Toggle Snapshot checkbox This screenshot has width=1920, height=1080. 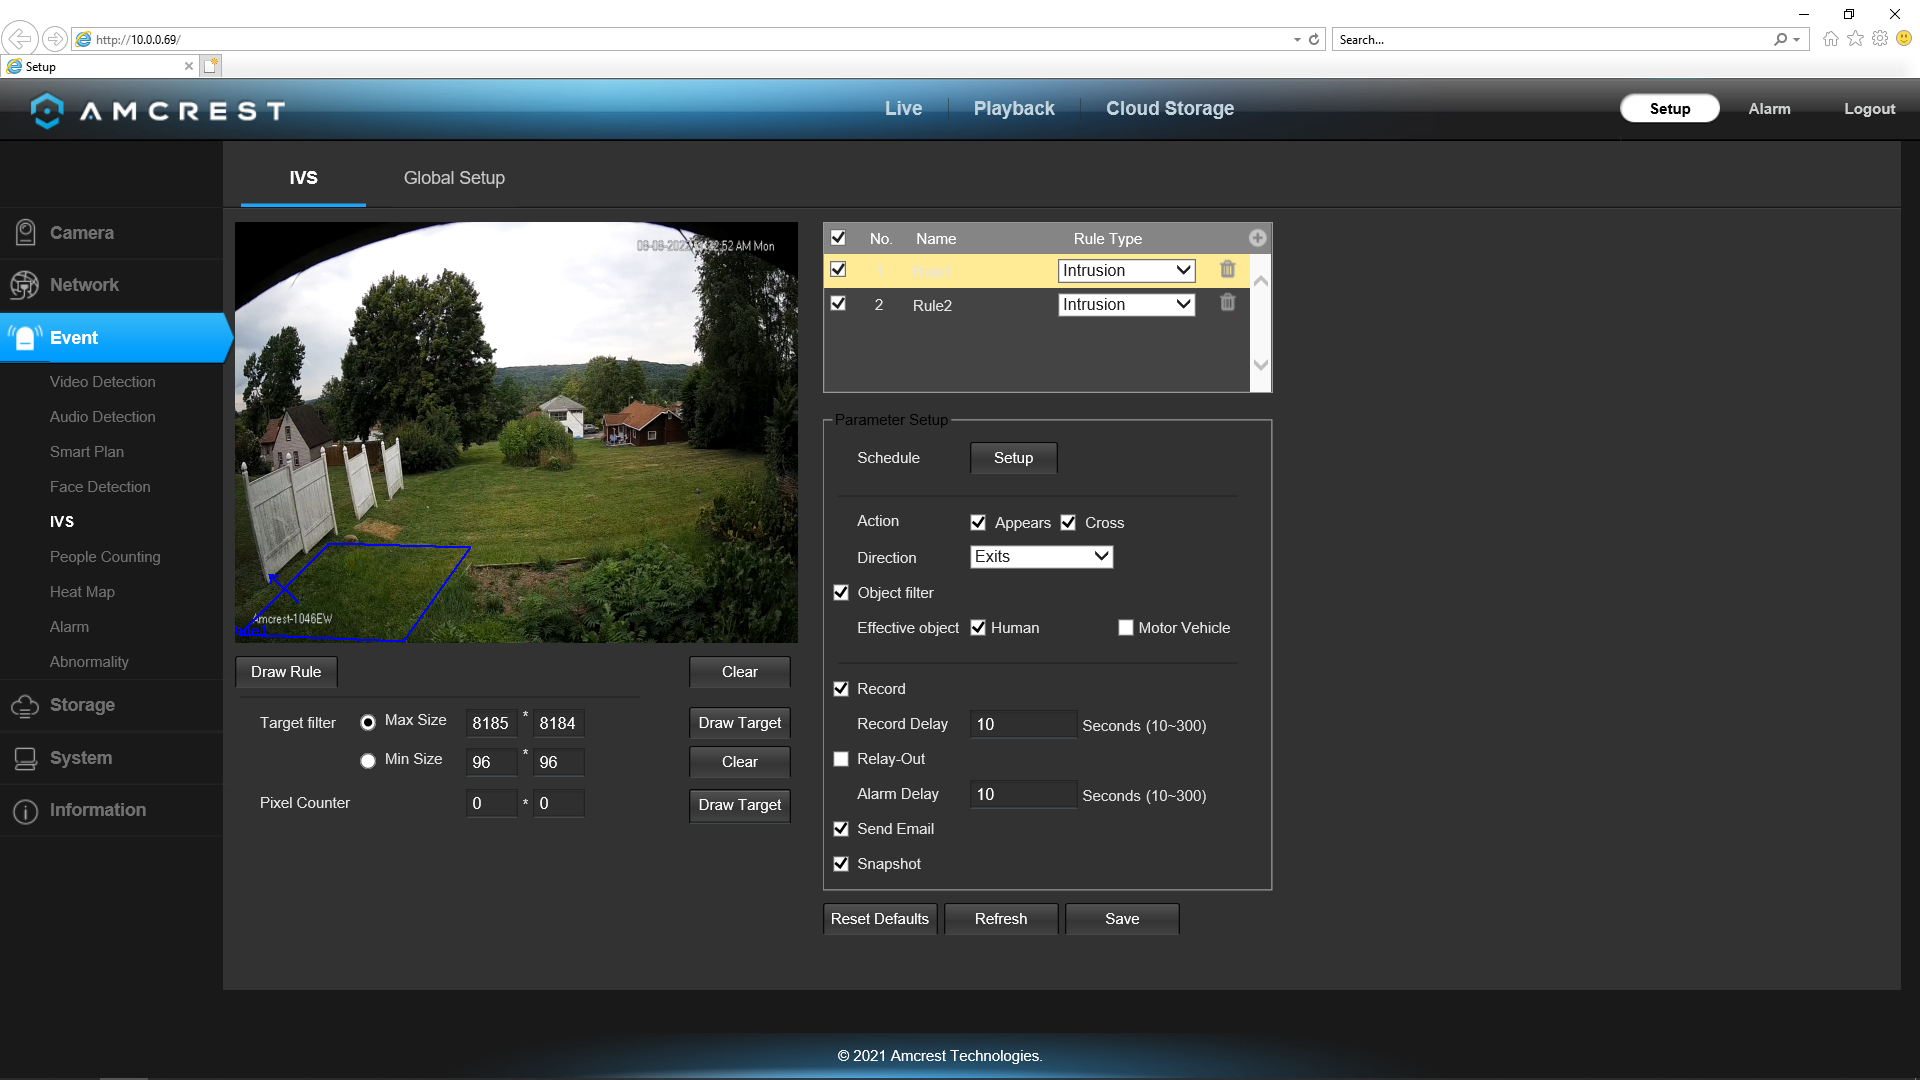(x=841, y=864)
